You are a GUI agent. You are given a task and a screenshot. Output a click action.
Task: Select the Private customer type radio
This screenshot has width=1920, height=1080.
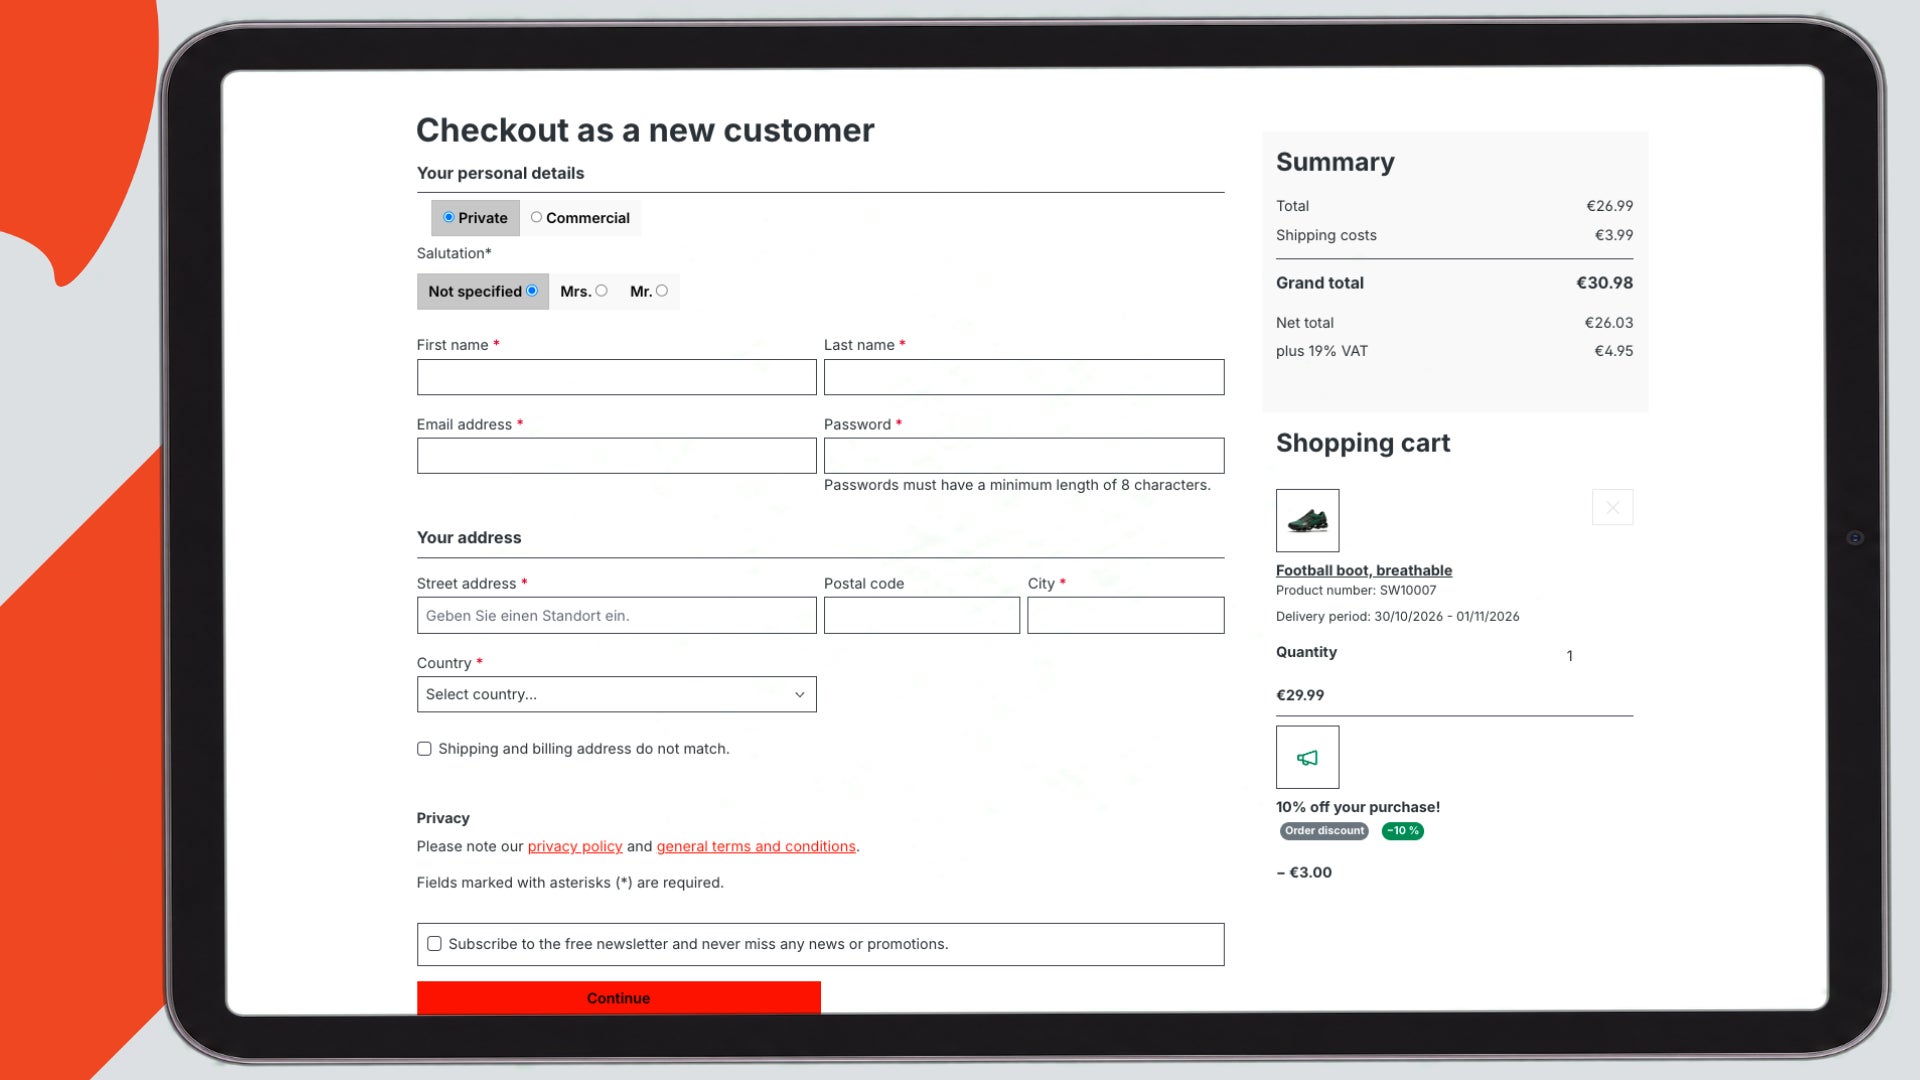point(449,217)
